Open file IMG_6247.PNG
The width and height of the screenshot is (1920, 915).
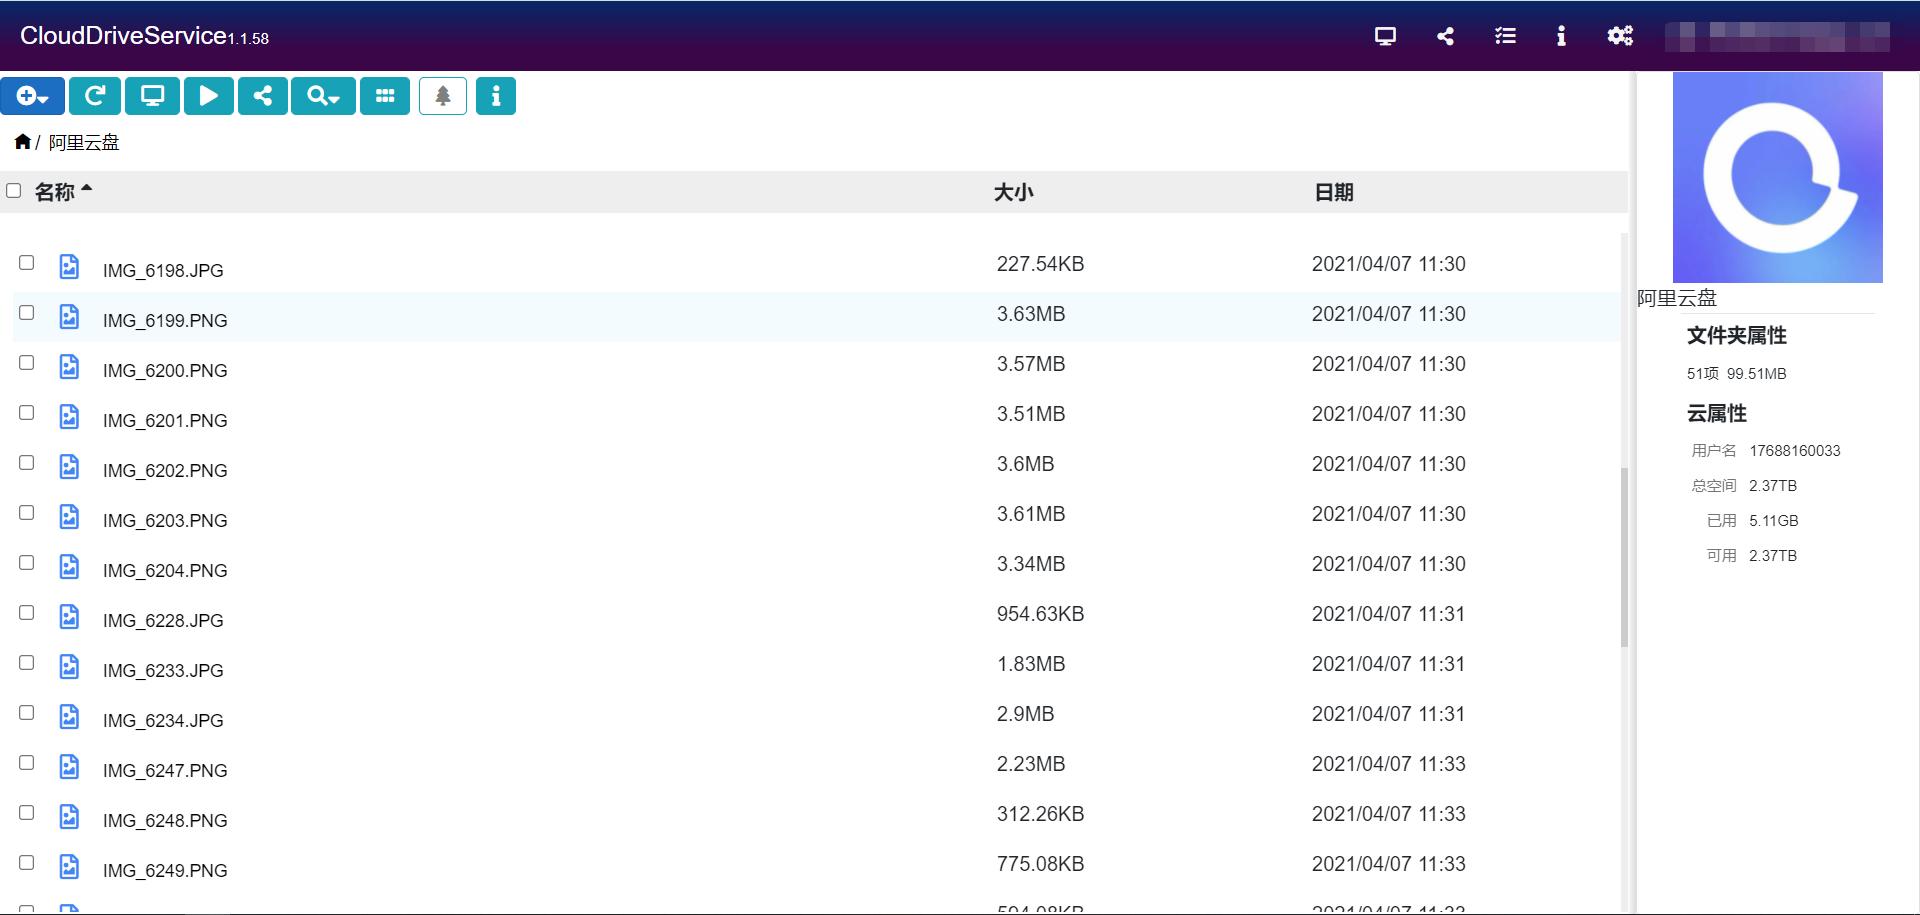click(x=165, y=771)
